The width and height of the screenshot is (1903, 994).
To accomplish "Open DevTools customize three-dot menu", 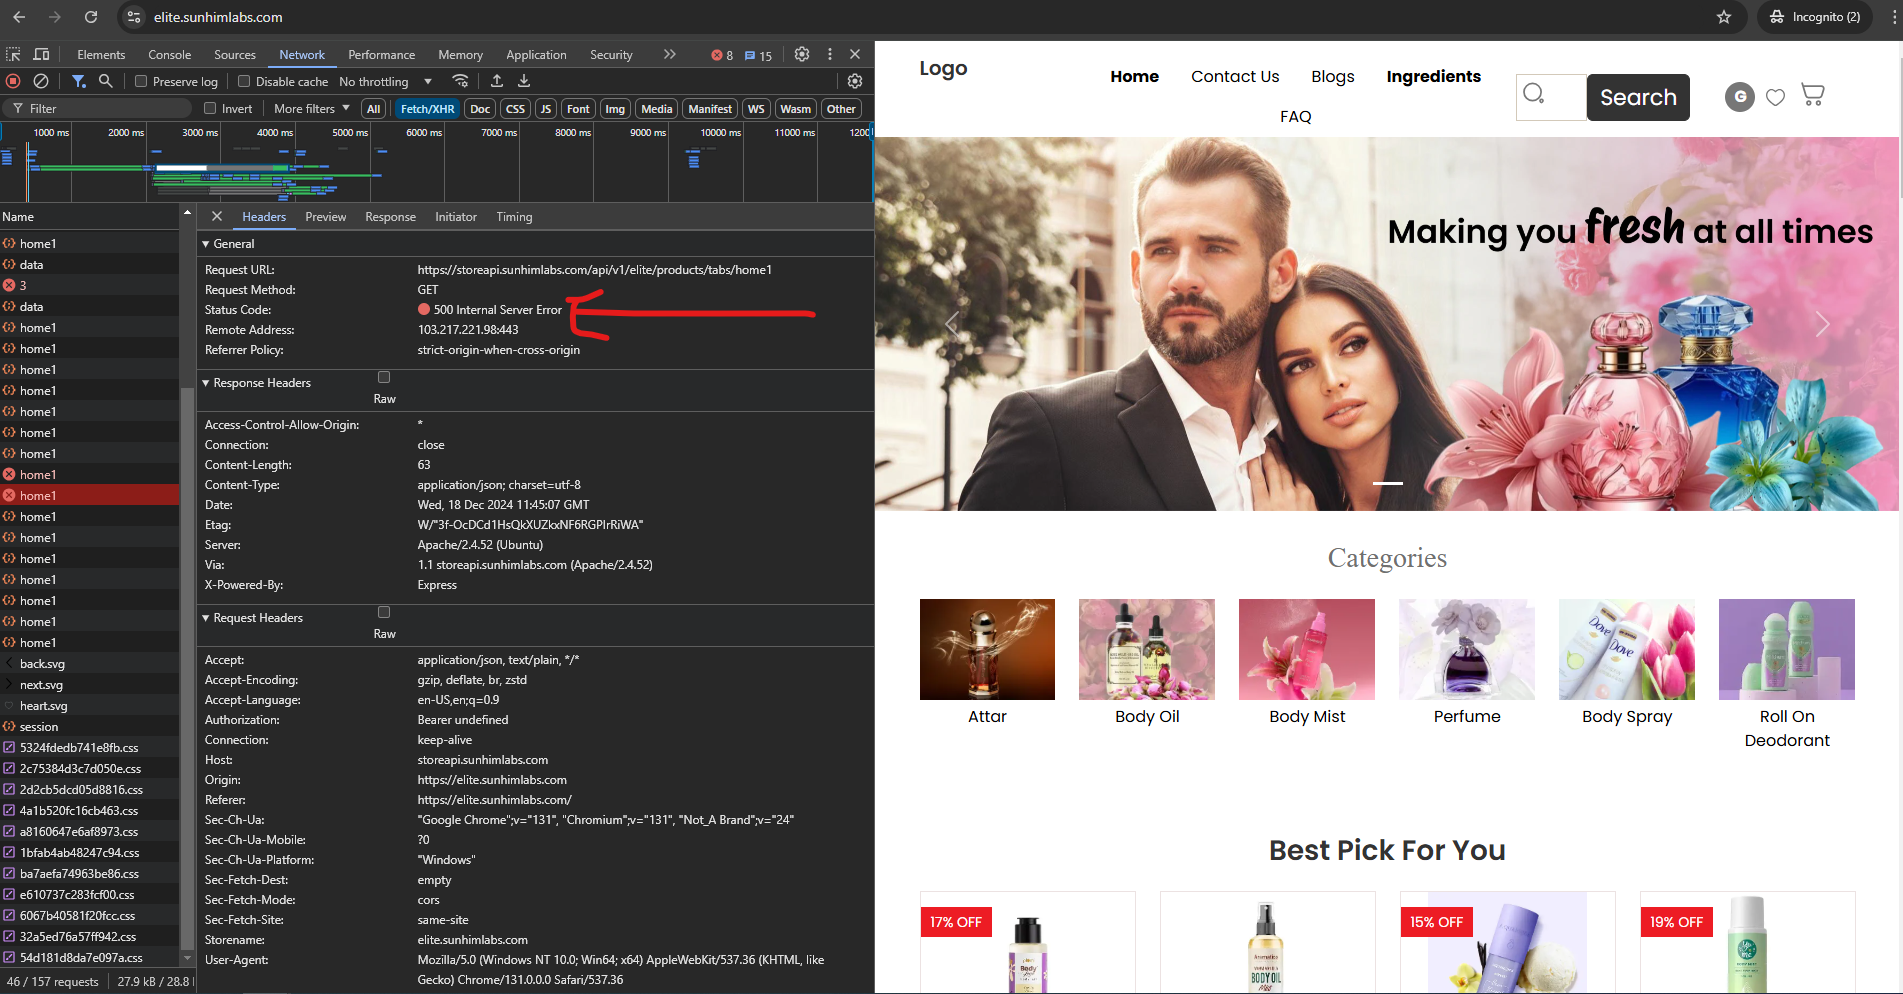I will click(830, 54).
